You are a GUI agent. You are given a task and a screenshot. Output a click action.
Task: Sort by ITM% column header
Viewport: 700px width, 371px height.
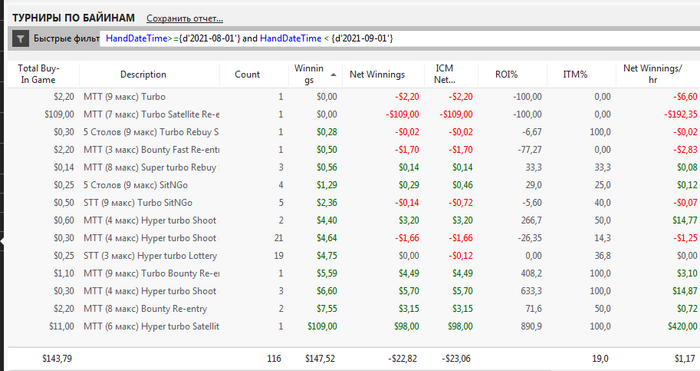[x=575, y=75]
